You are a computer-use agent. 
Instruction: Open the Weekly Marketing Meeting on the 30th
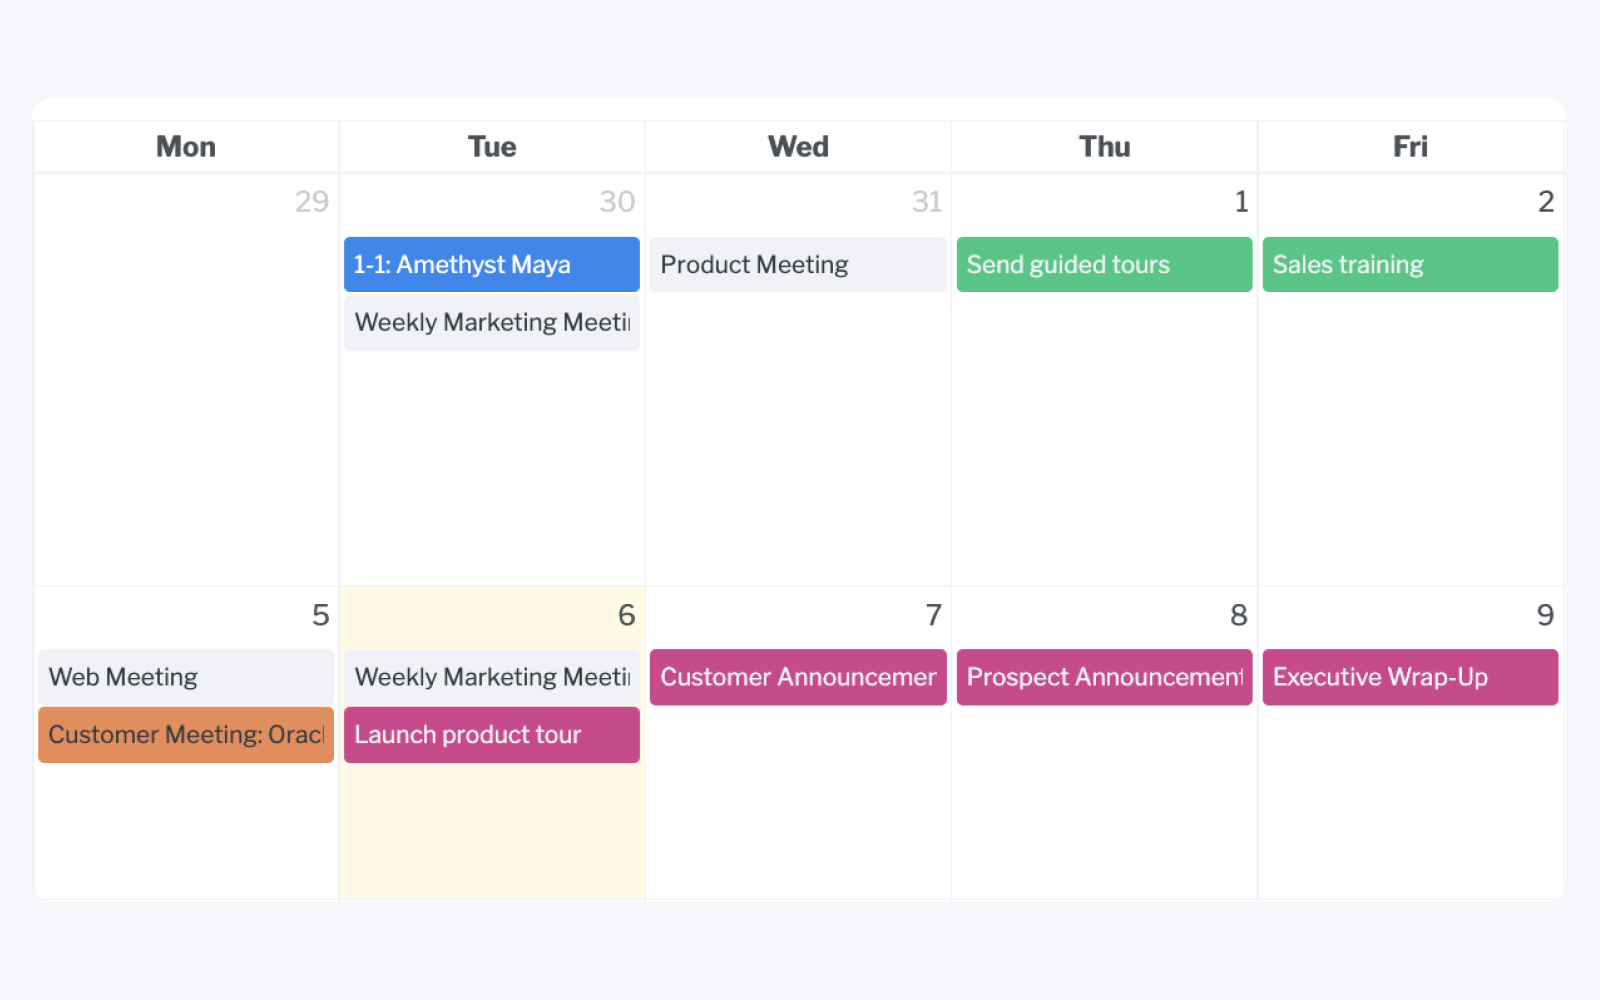coord(491,322)
